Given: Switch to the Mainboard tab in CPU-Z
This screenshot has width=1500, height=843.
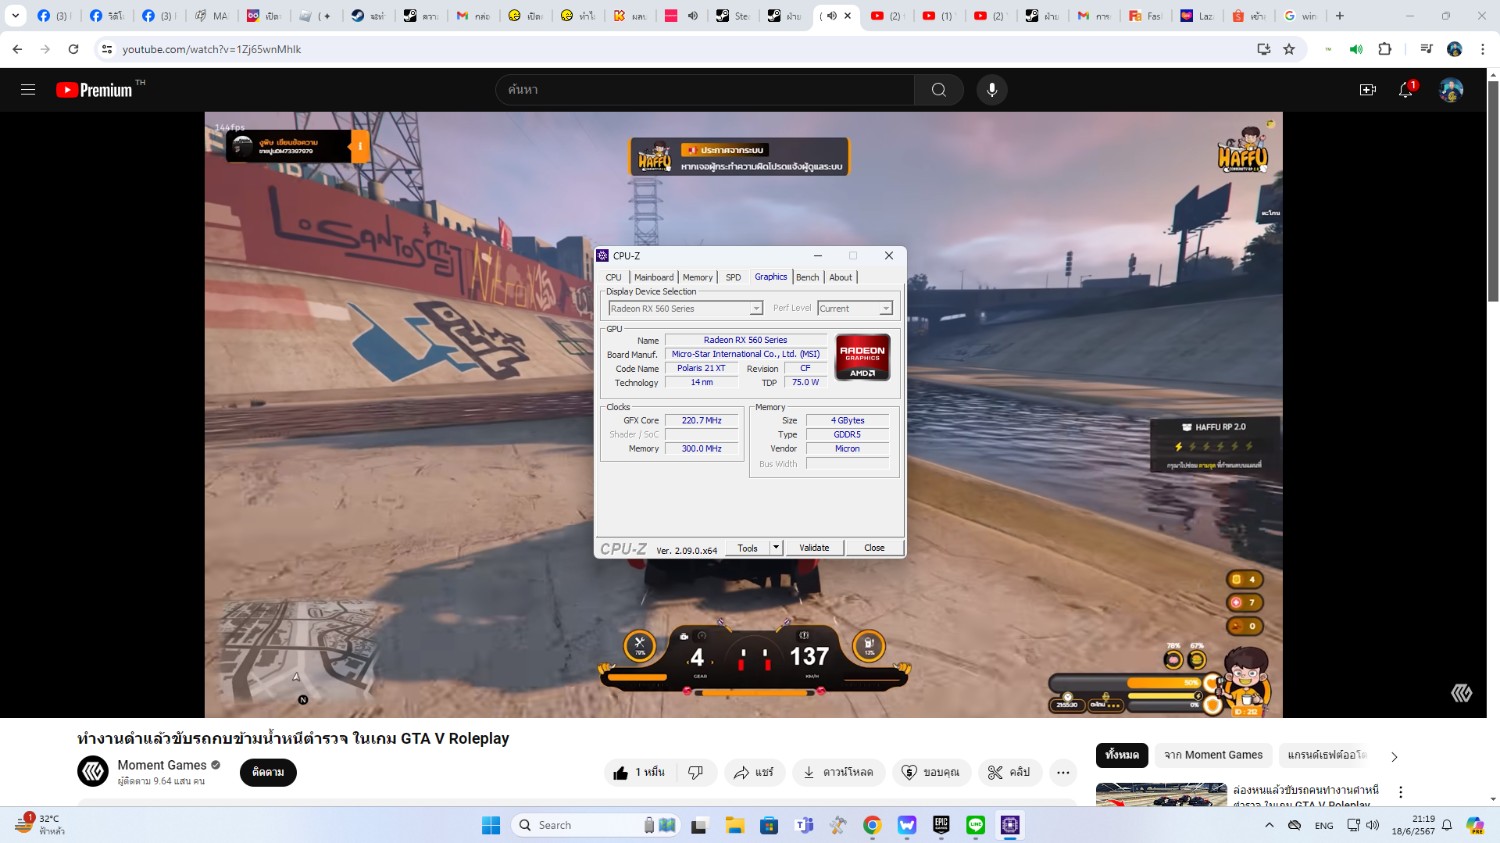Looking at the screenshot, I should click(654, 277).
